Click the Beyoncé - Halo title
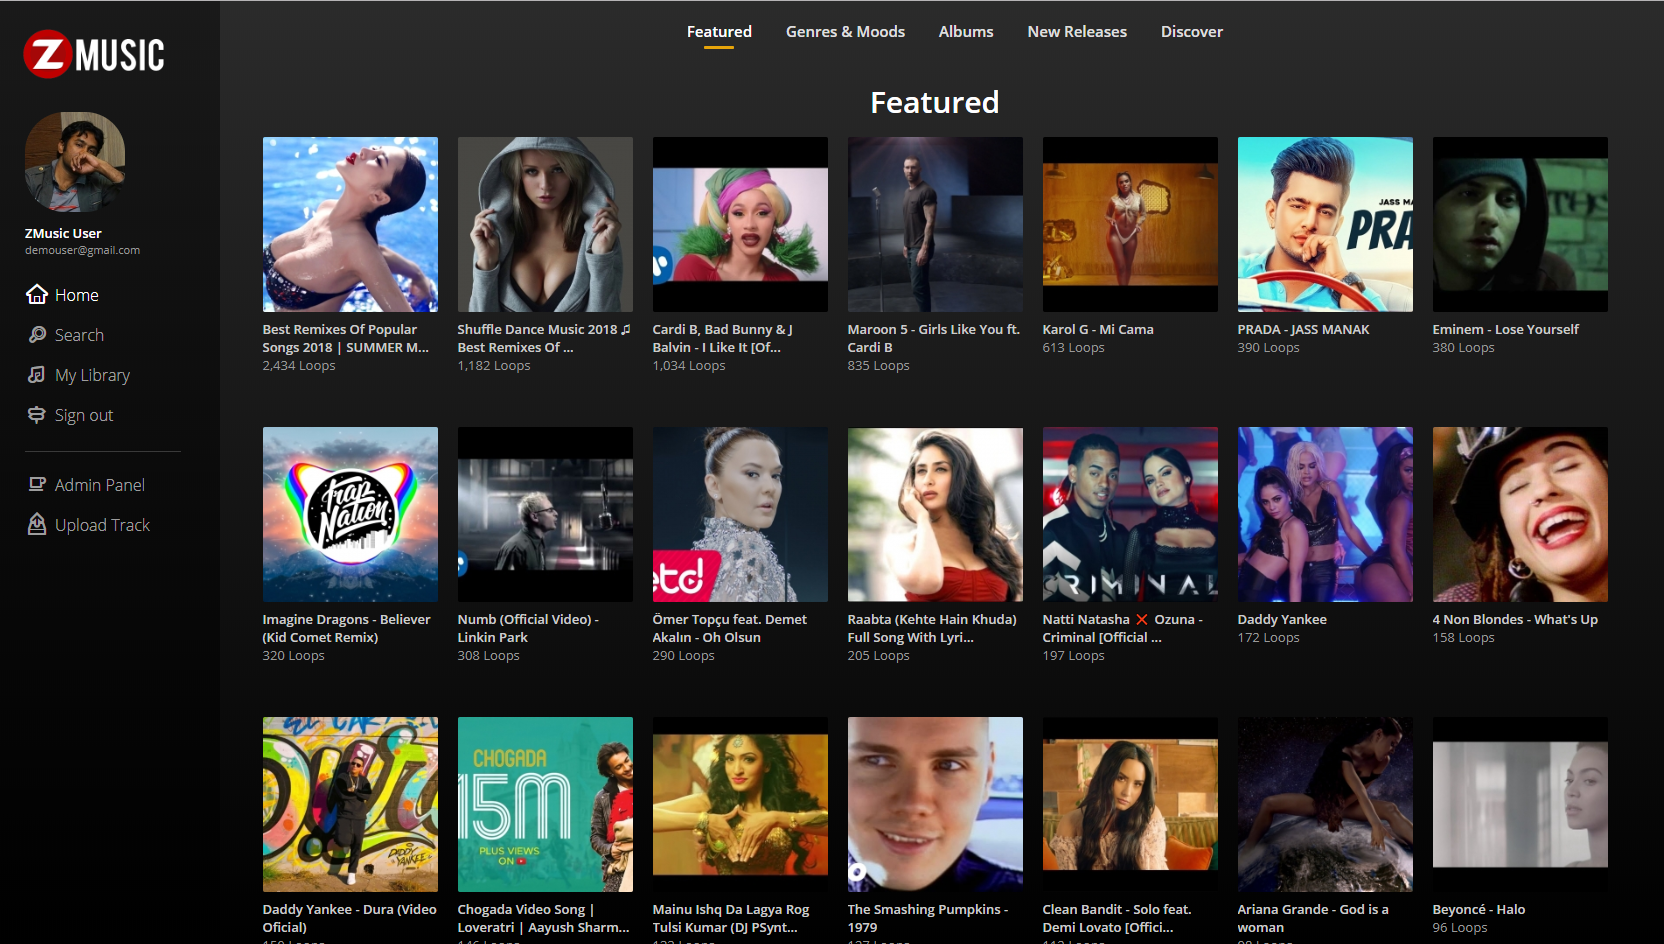This screenshot has width=1664, height=944. click(x=1478, y=909)
